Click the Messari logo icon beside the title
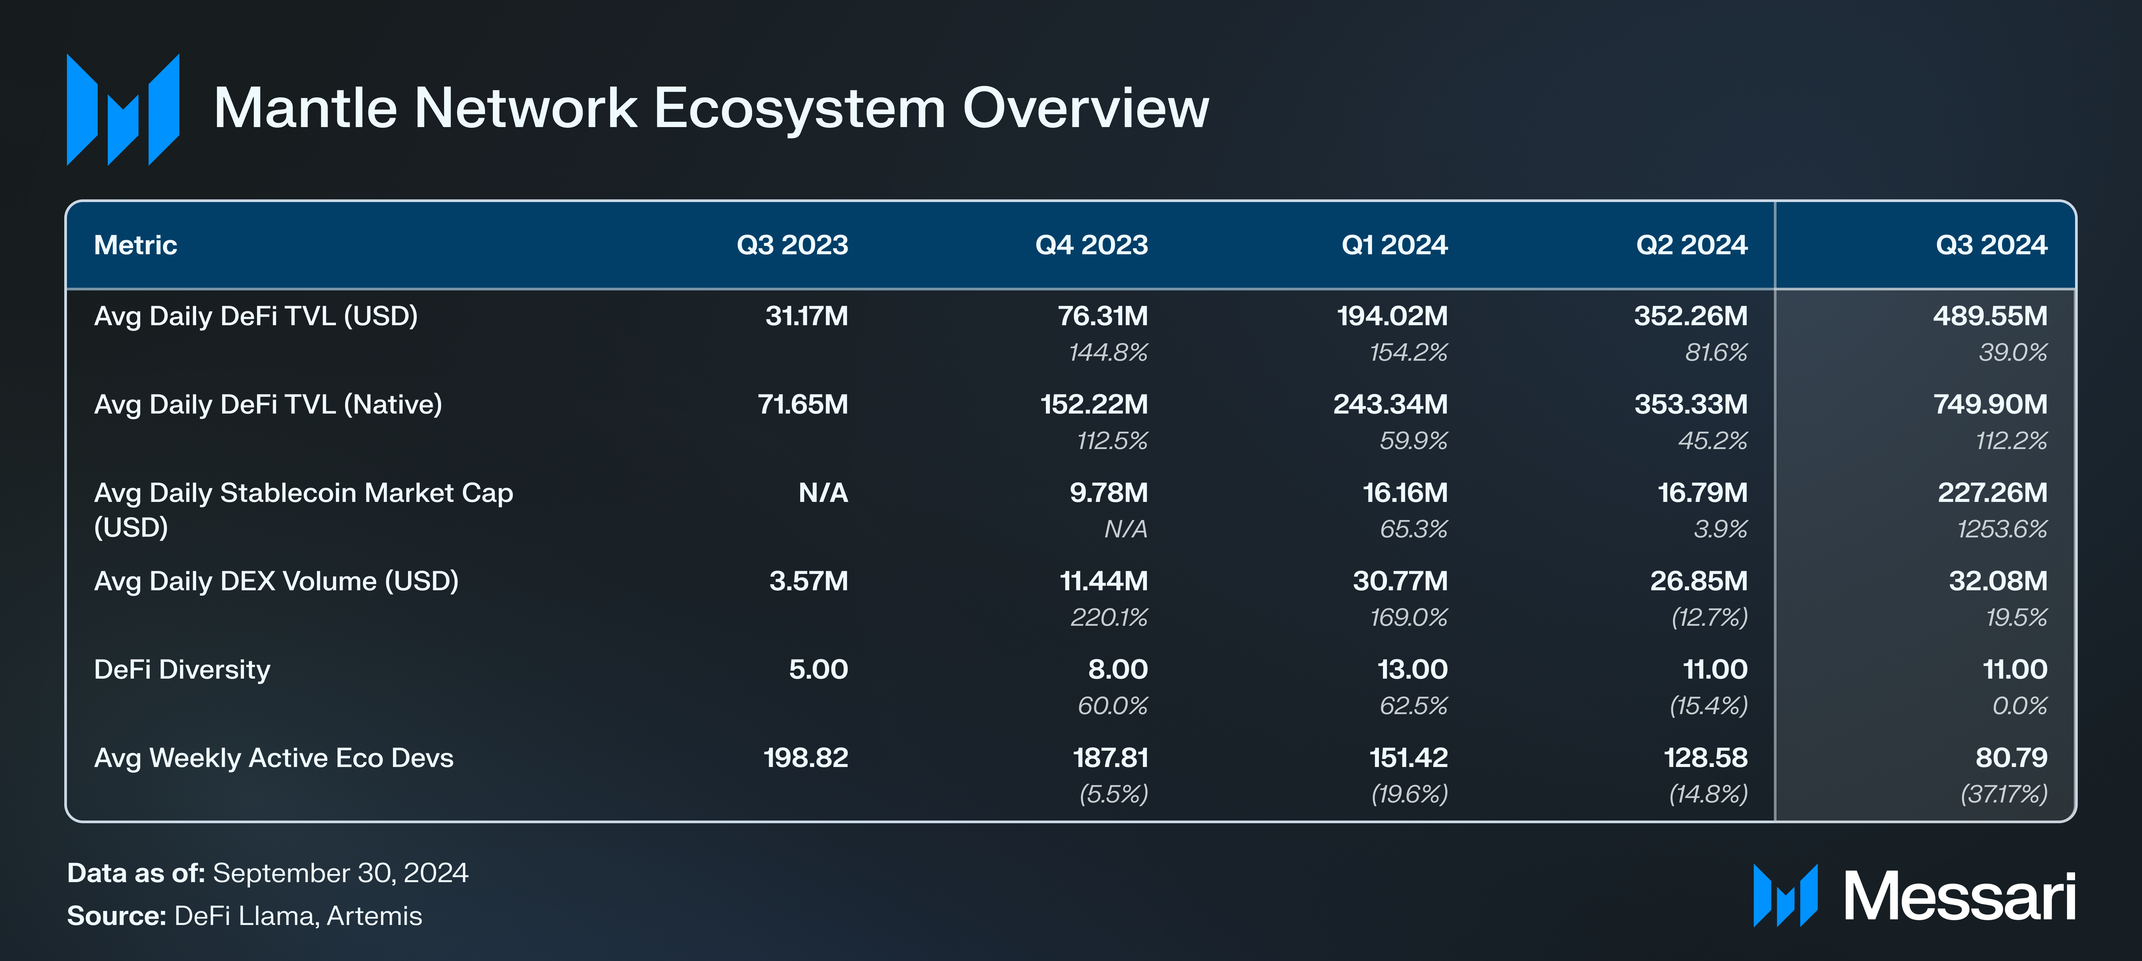The height and width of the screenshot is (961, 2142). tap(123, 109)
